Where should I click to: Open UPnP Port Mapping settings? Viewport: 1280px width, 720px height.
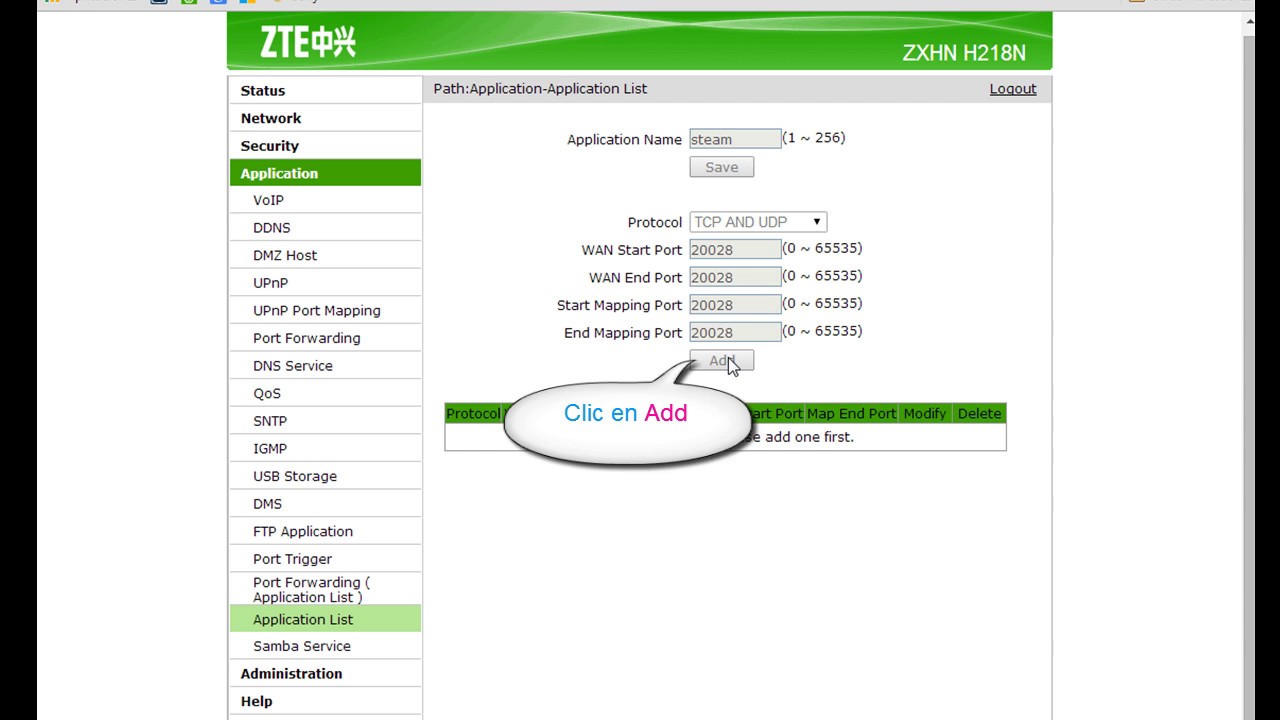(316, 310)
